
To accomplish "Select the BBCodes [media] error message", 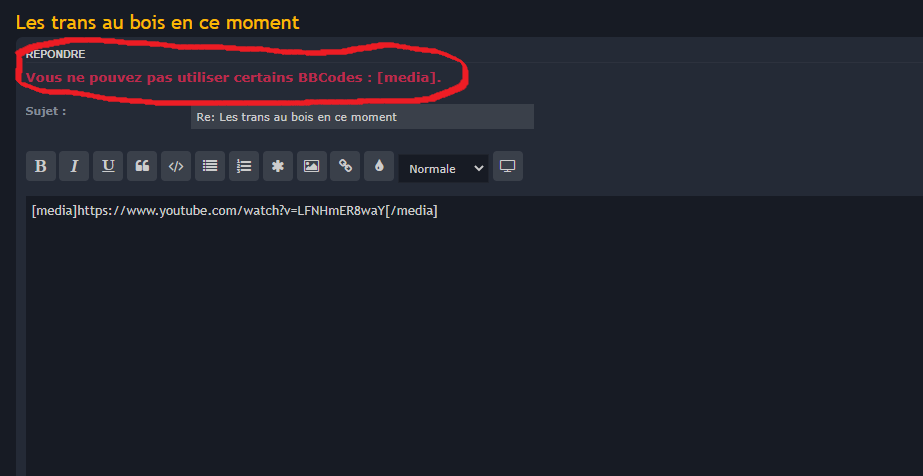I will pos(234,78).
